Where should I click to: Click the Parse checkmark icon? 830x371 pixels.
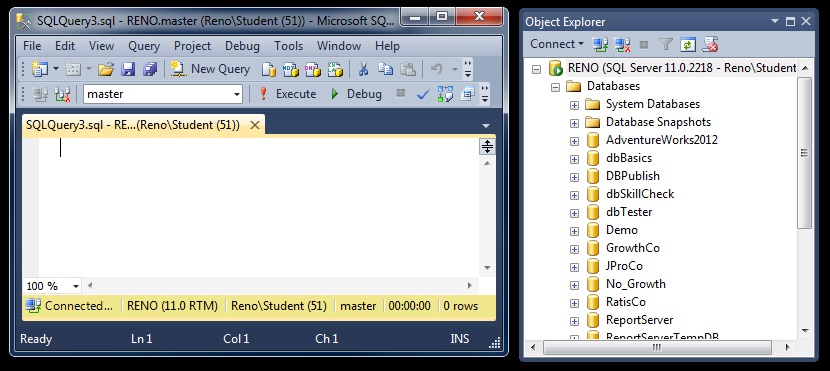(x=423, y=95)
